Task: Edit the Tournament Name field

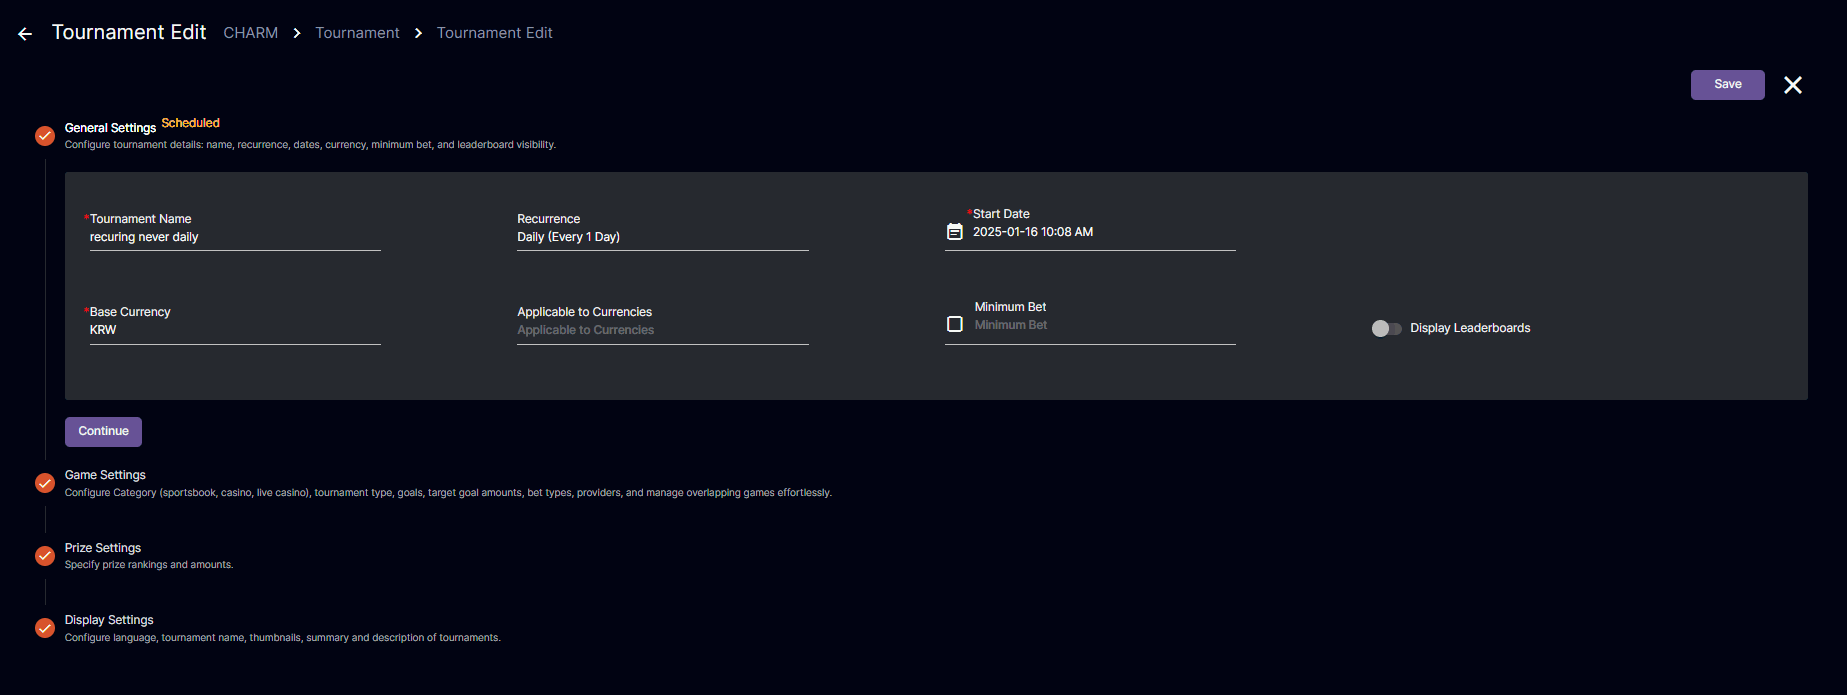Action: point(235,237)
